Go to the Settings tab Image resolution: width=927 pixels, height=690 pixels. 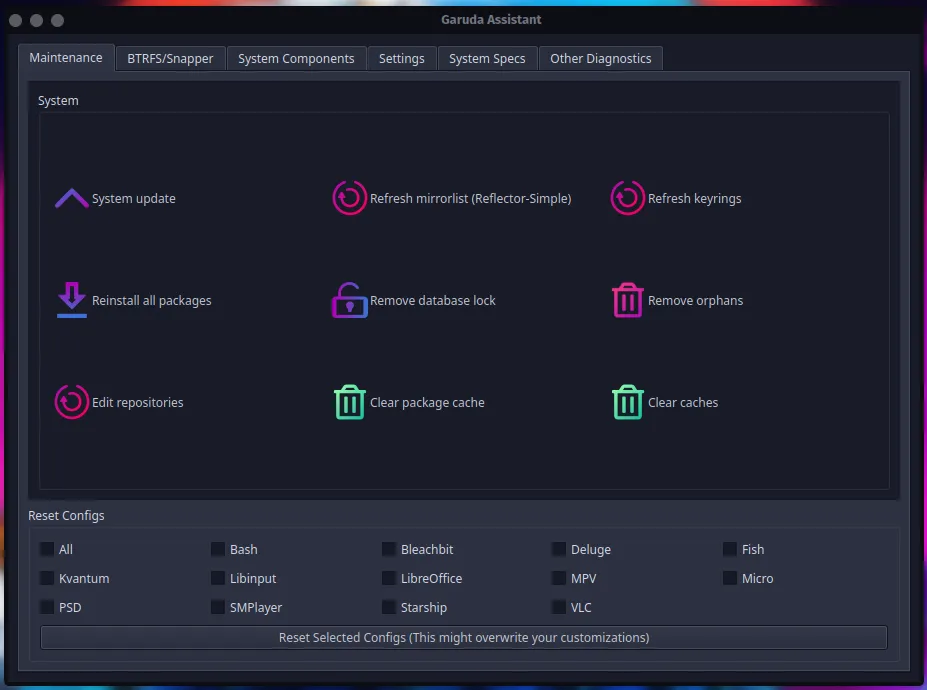click(401, 58)
